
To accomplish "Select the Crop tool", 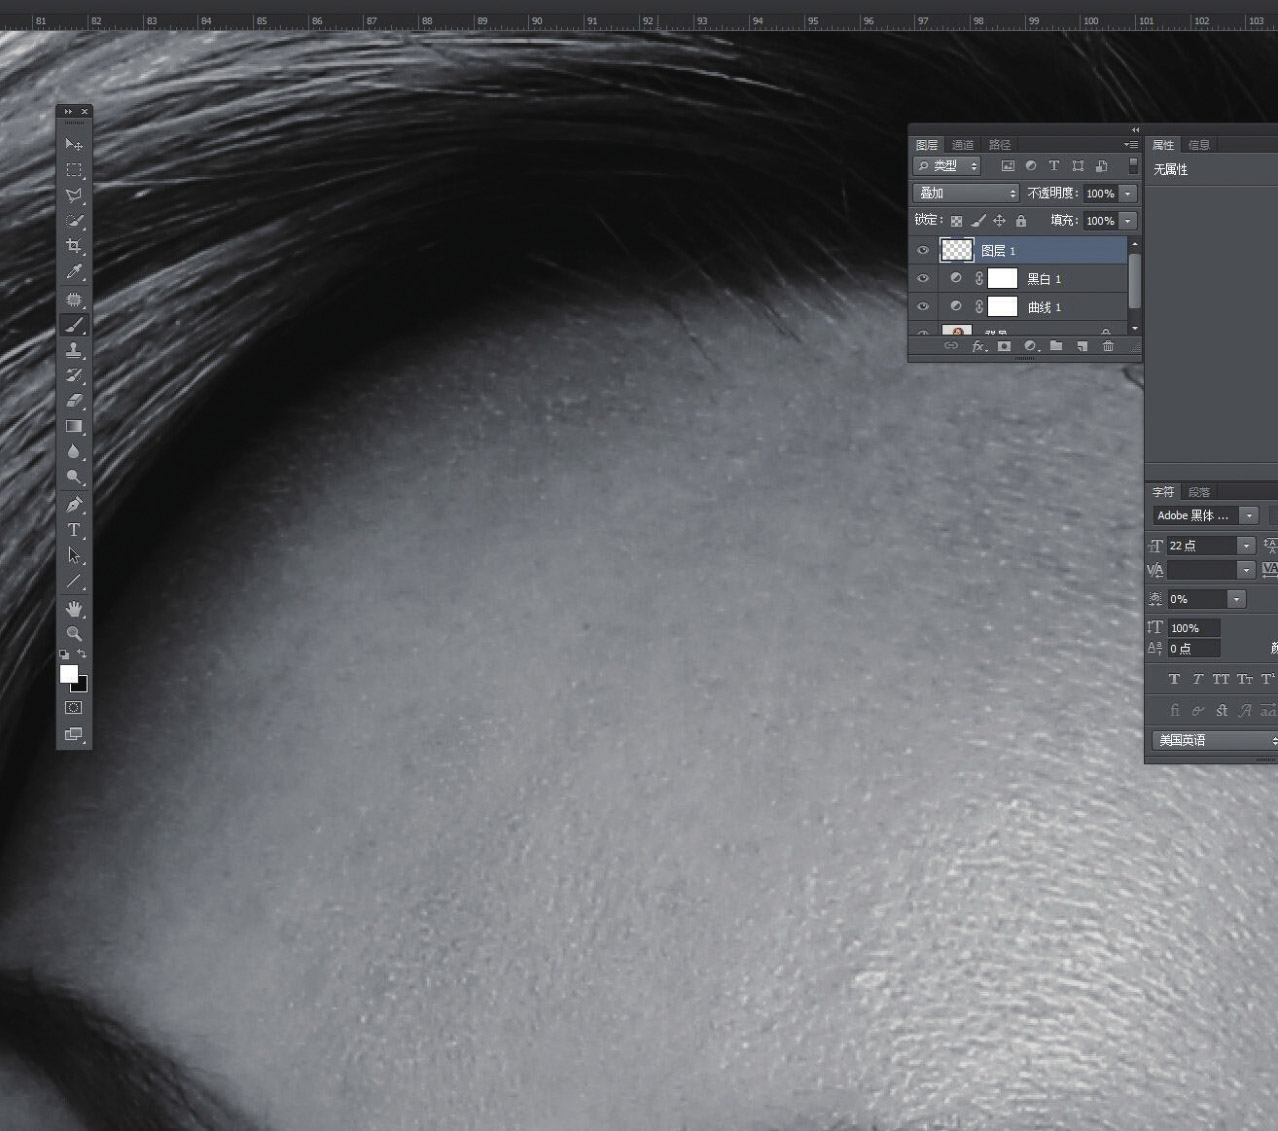I will coord(74,246).
